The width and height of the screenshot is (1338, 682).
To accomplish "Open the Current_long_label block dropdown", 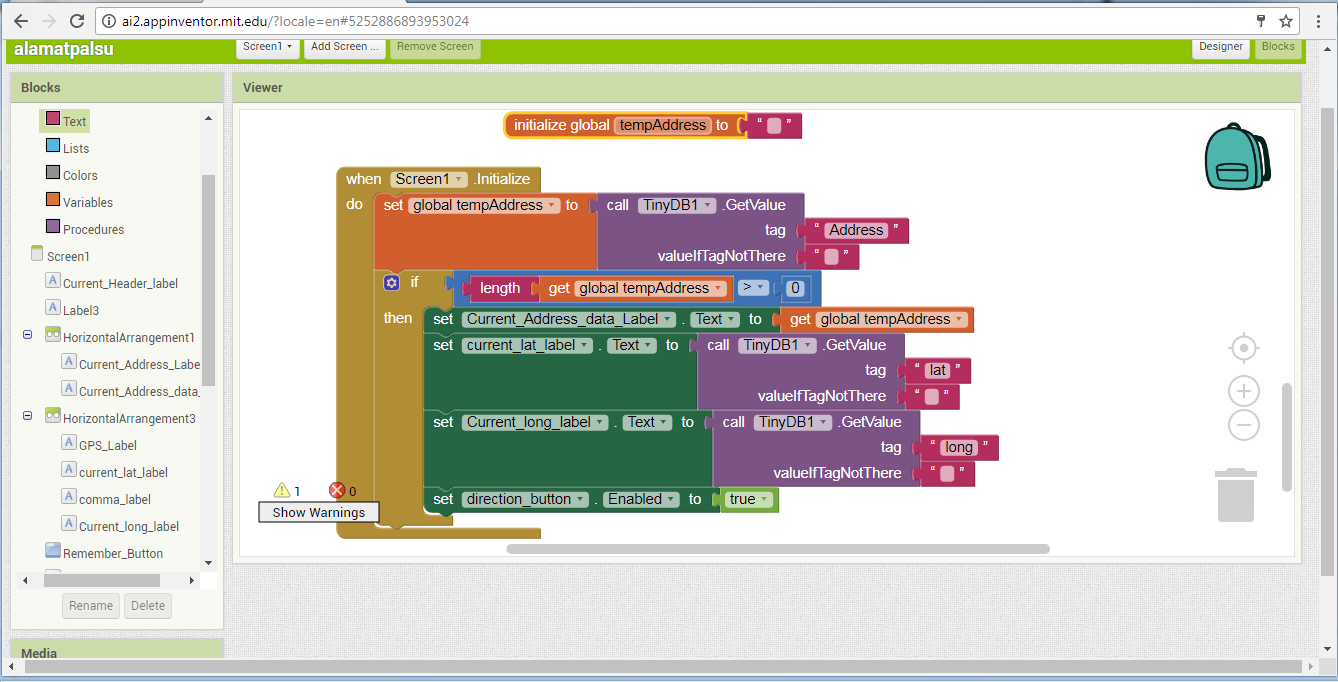I will click(535, 422).
